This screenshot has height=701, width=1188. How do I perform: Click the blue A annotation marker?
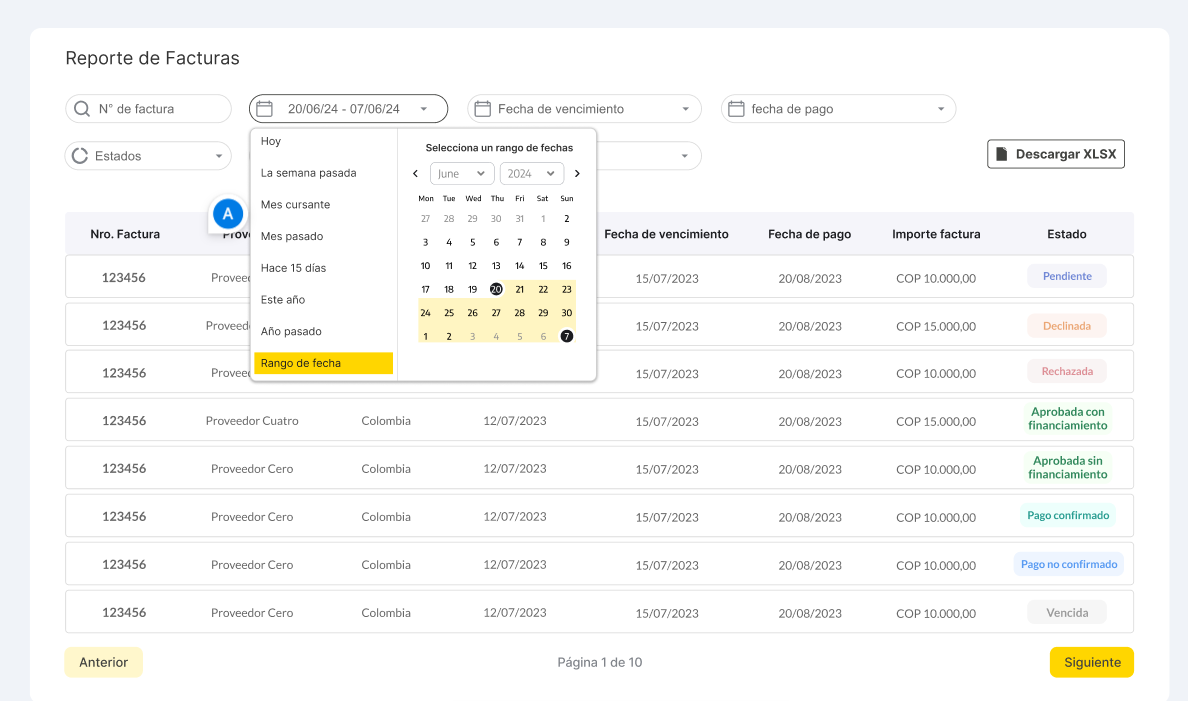(x=228, y=213)
